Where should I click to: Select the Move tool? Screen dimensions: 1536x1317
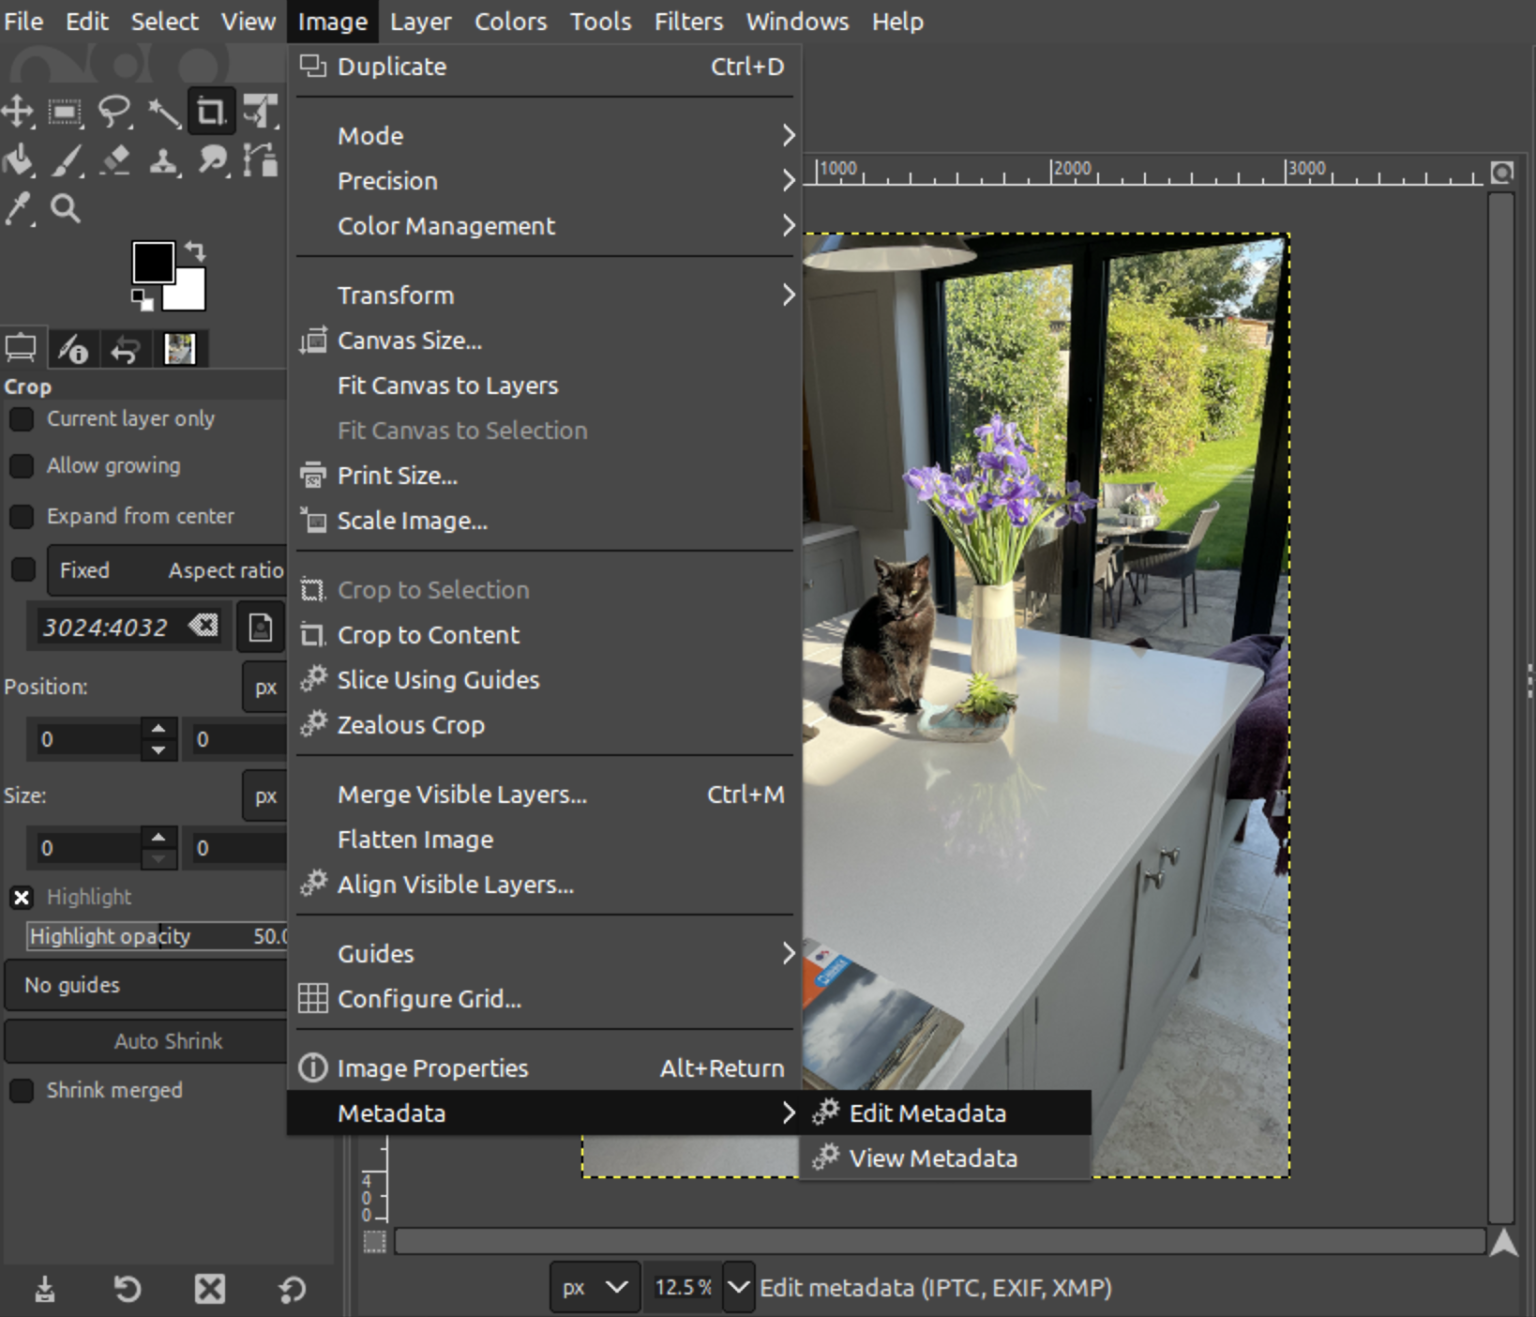[x=17, y=112]
